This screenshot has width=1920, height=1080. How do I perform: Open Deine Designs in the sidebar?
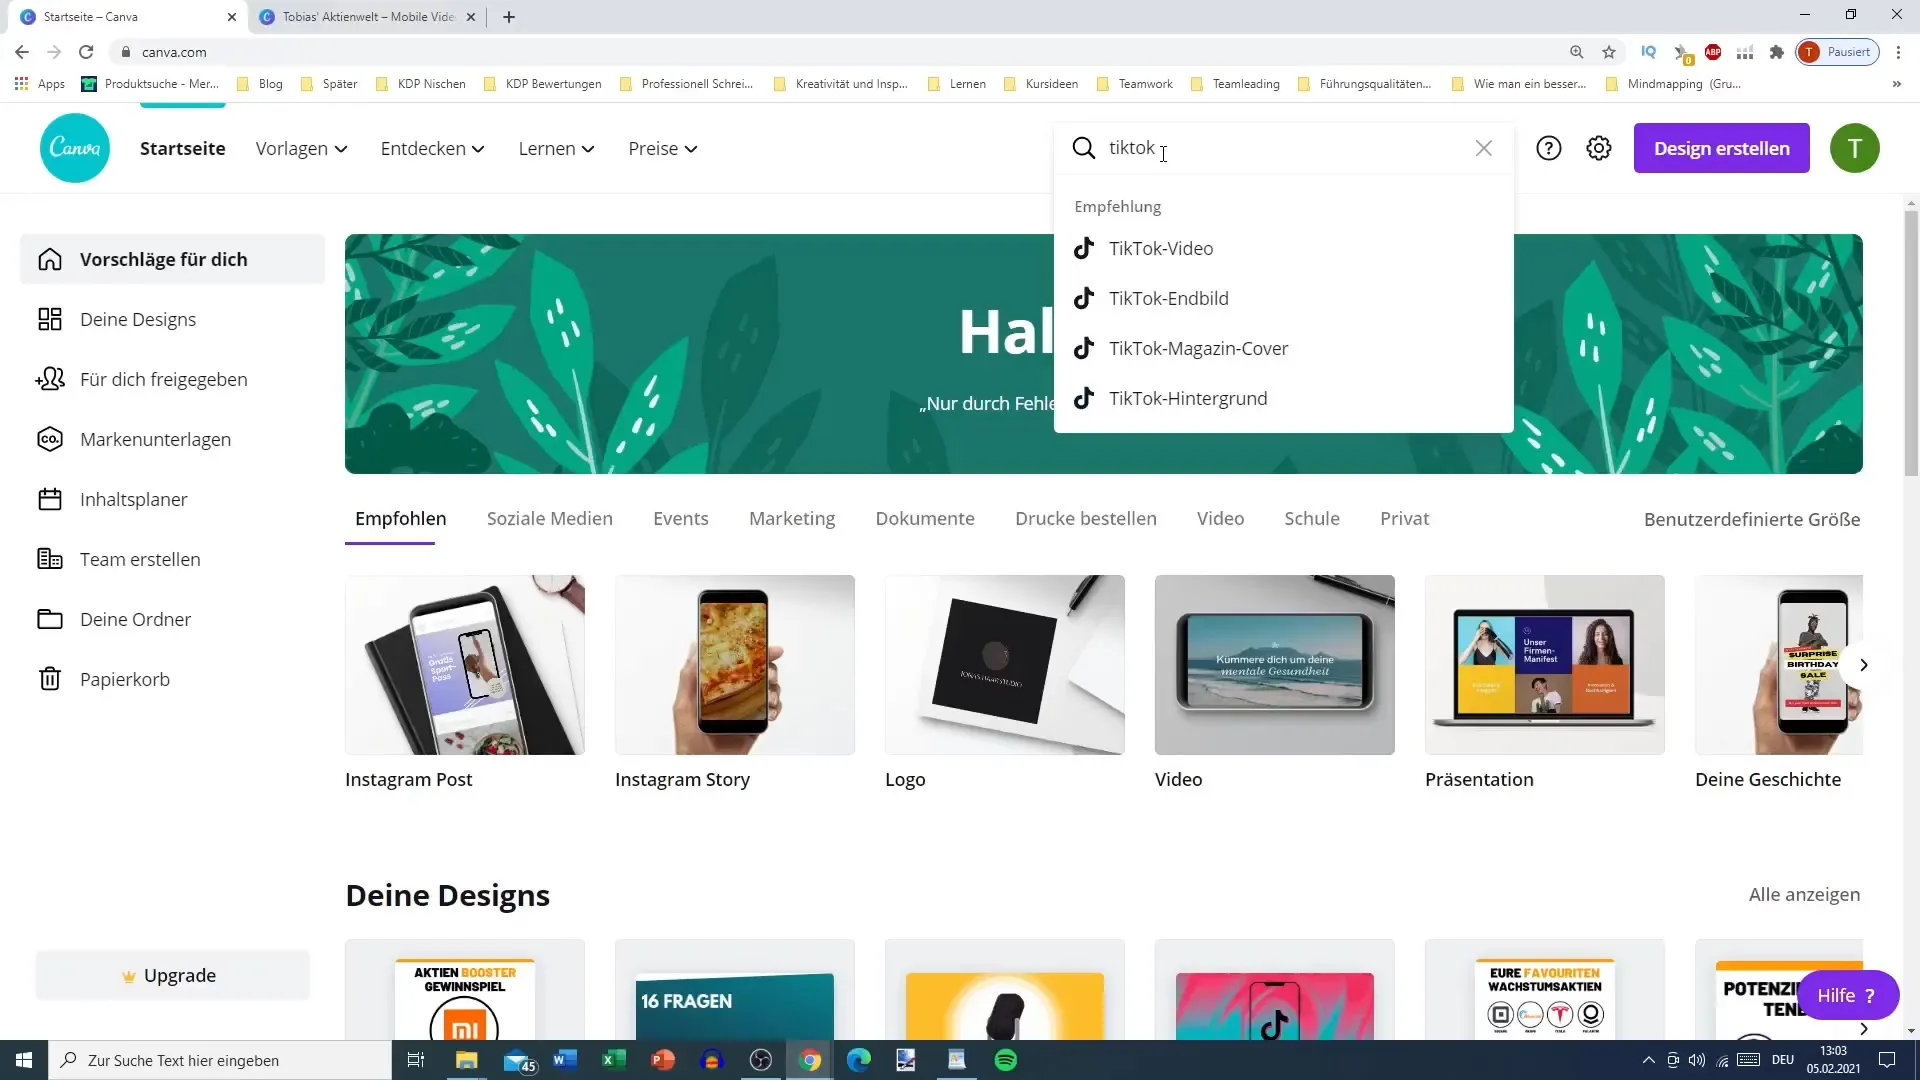pos(173,319)
